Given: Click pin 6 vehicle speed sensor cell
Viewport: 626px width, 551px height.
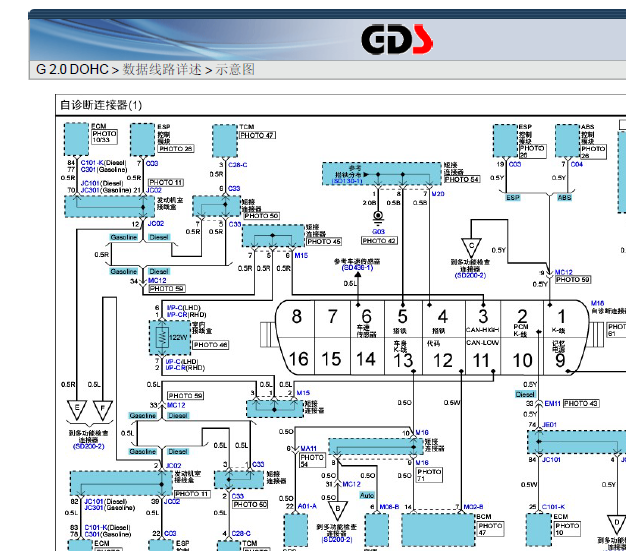Looking at the screenshot, I should (x=367, y=321).
